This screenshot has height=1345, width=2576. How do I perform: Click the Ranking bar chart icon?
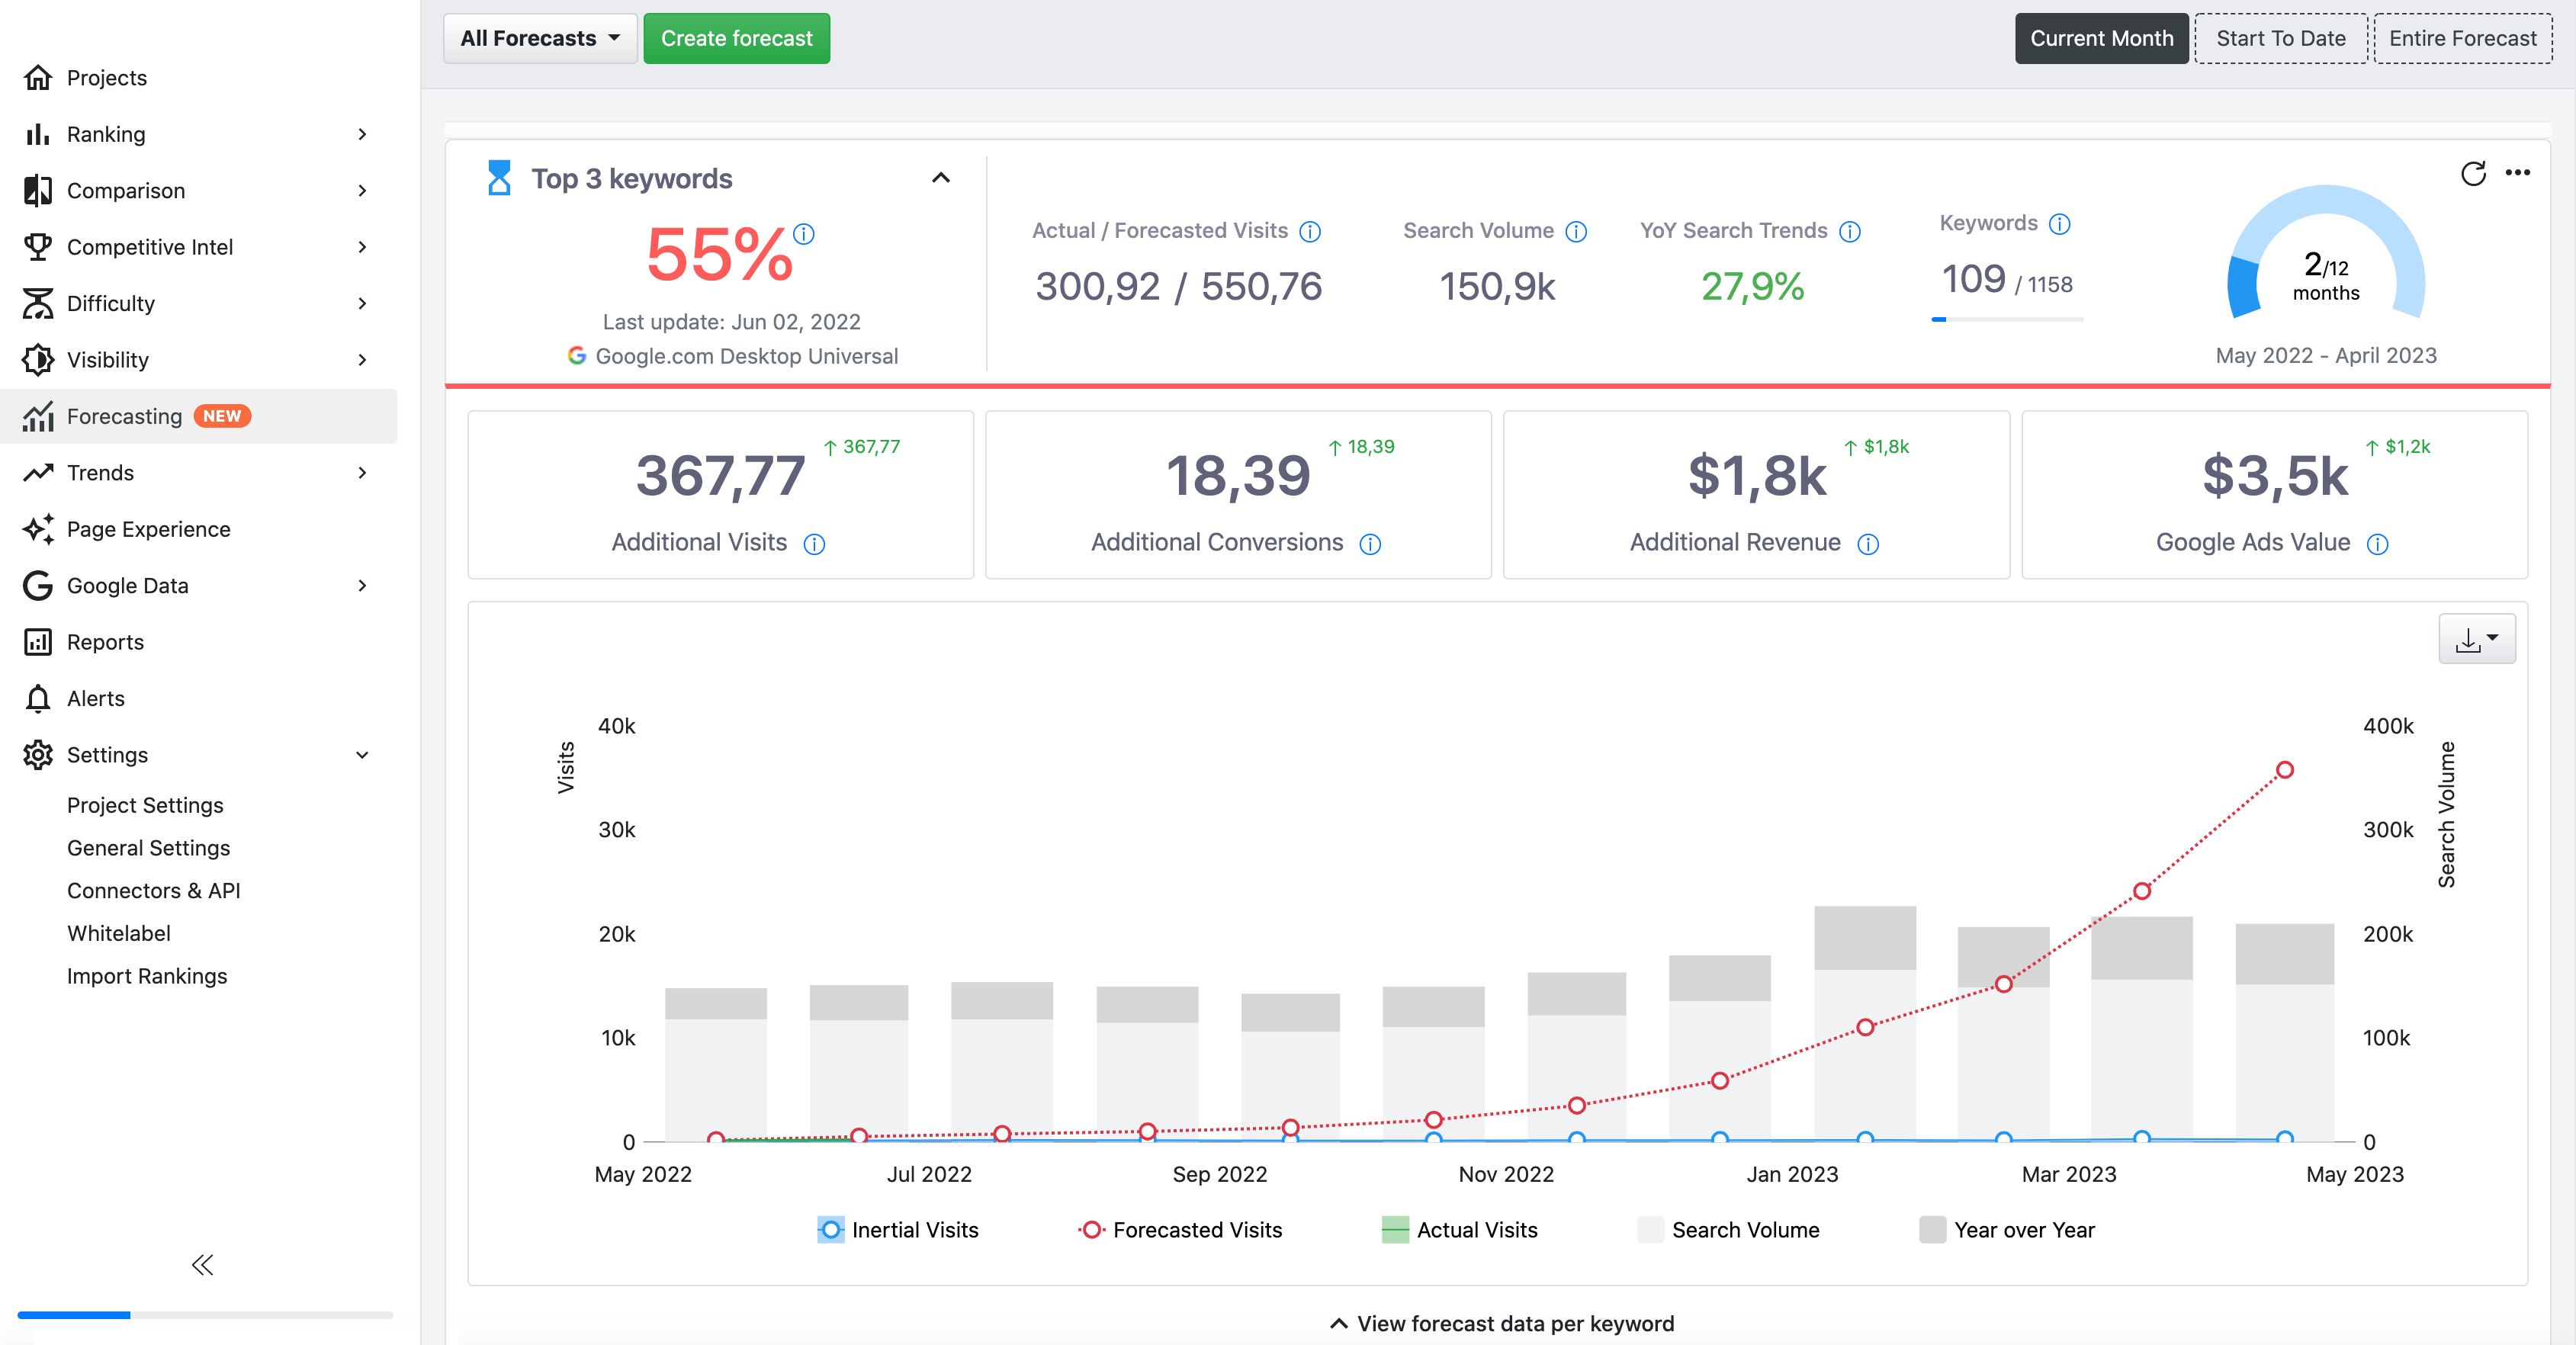coord(38,134)
